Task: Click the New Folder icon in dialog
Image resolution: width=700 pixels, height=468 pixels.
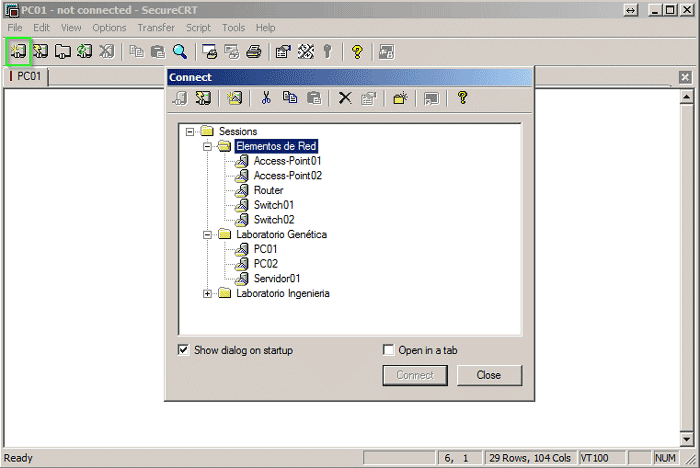Action: pos(399,98)
